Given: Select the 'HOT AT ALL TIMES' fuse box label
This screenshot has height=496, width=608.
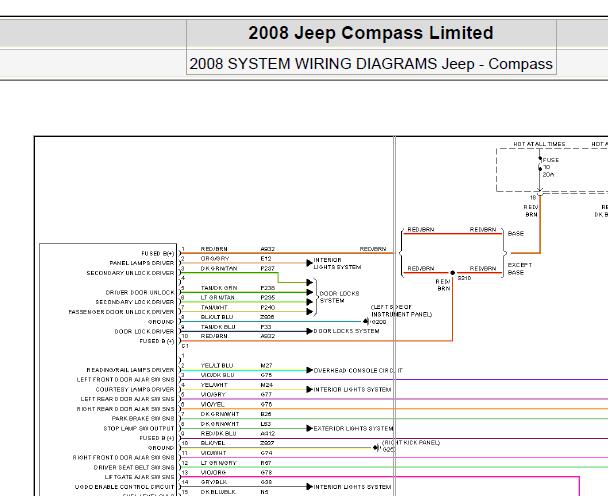Looking at the screenshot, I should pyautogui.click(x=539, y=144).
